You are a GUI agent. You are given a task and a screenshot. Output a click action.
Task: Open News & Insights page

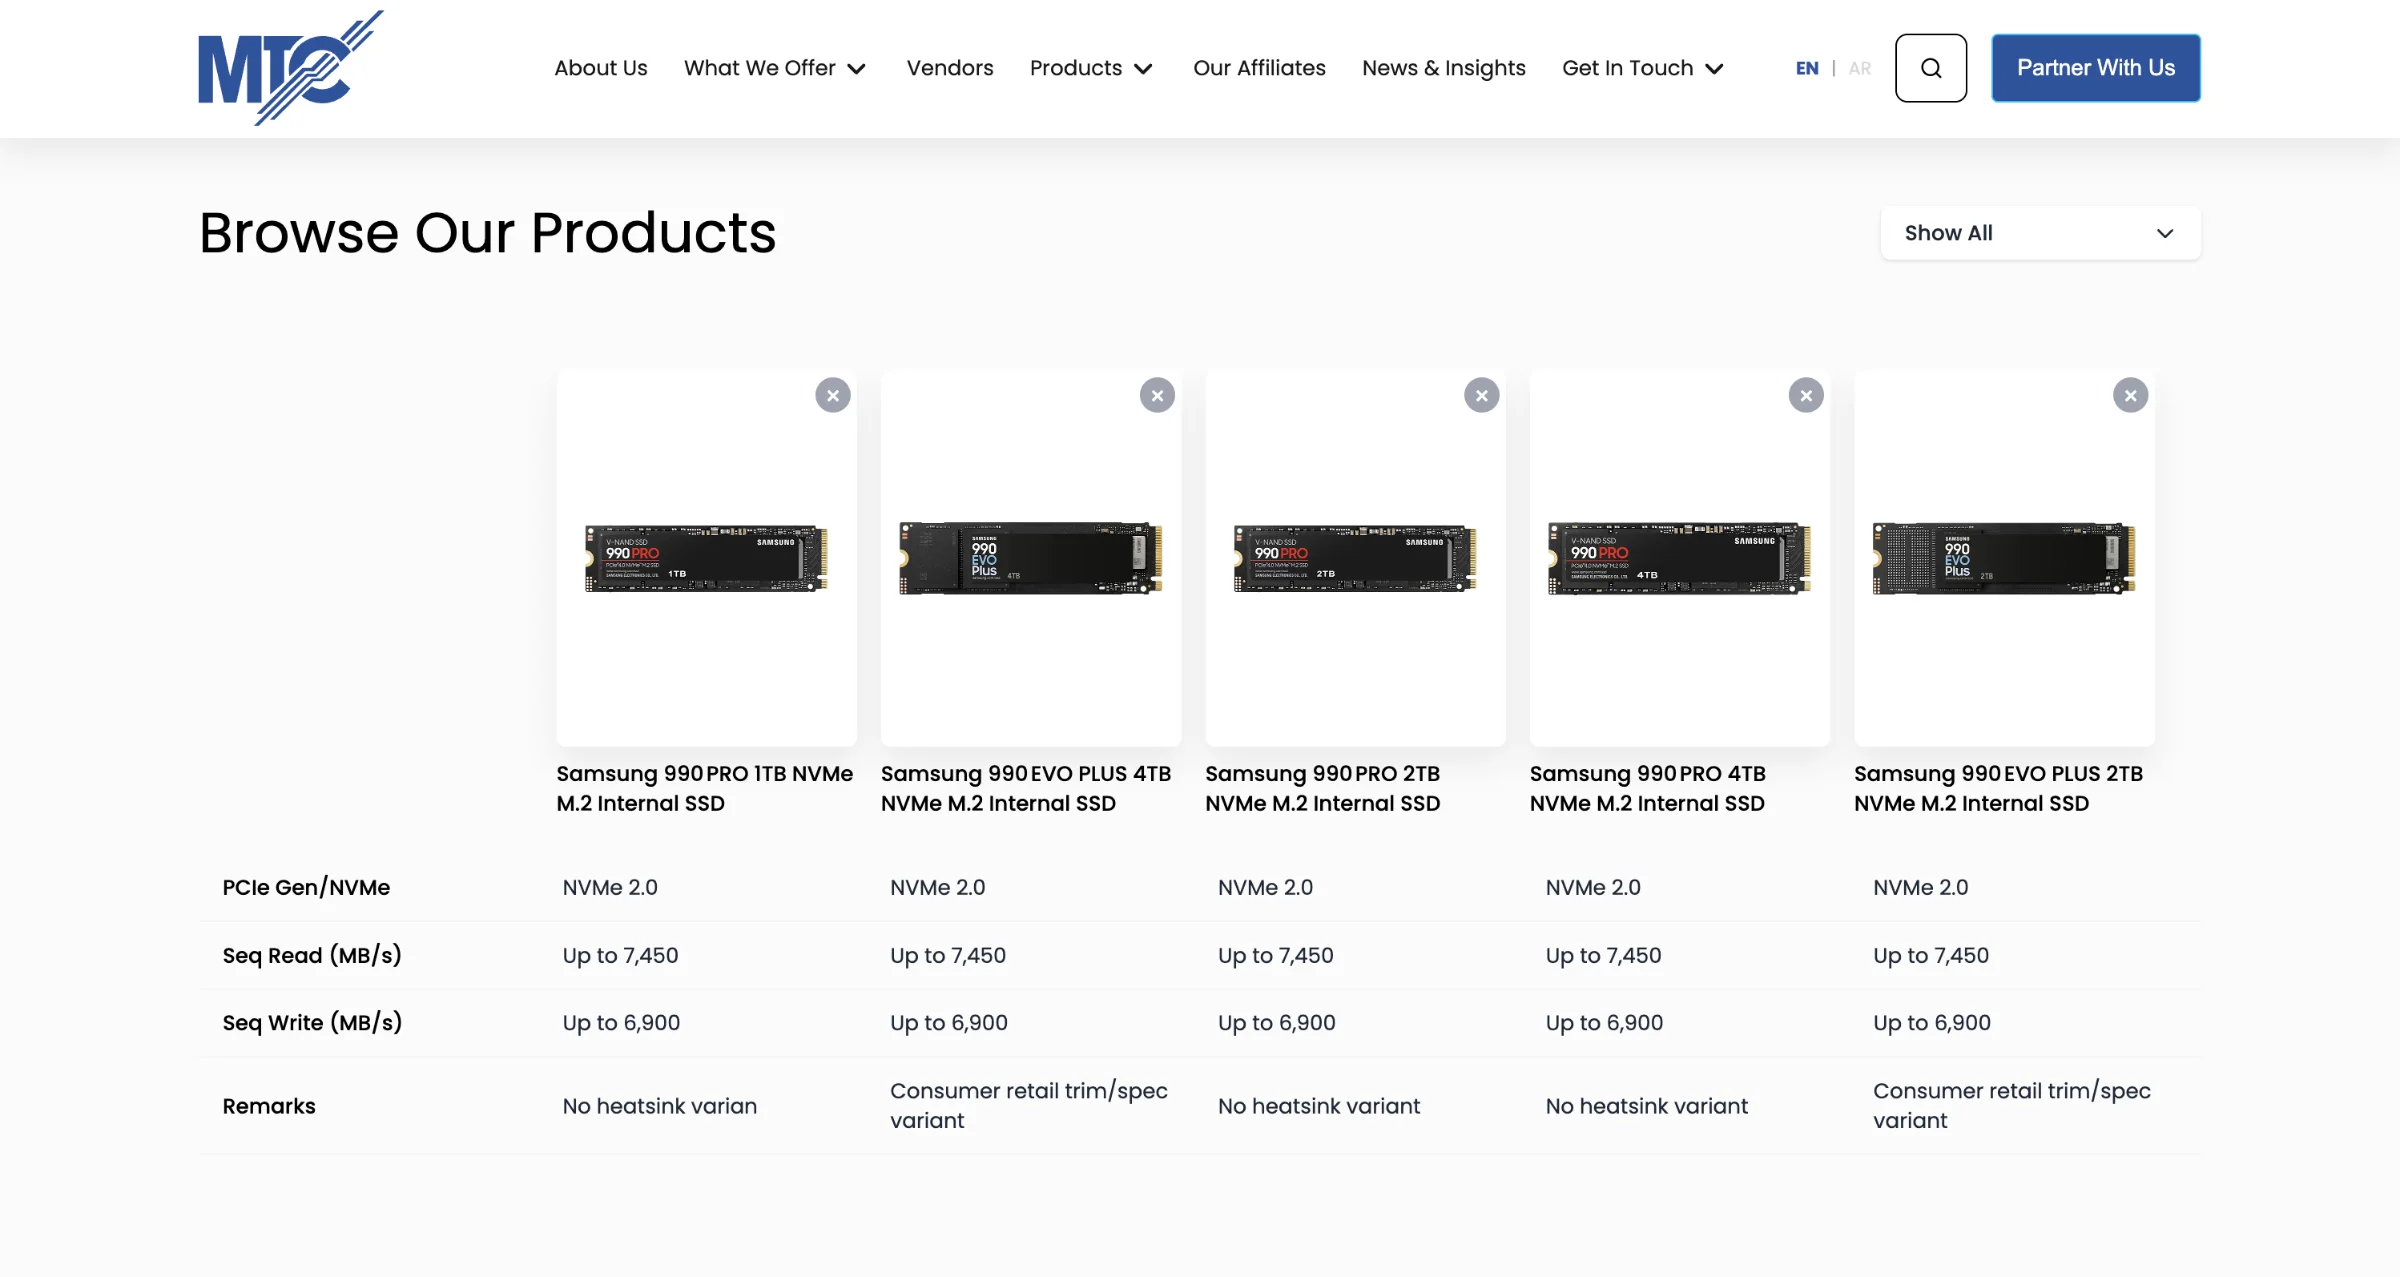pyautogui.click(x=1444, y=68)
